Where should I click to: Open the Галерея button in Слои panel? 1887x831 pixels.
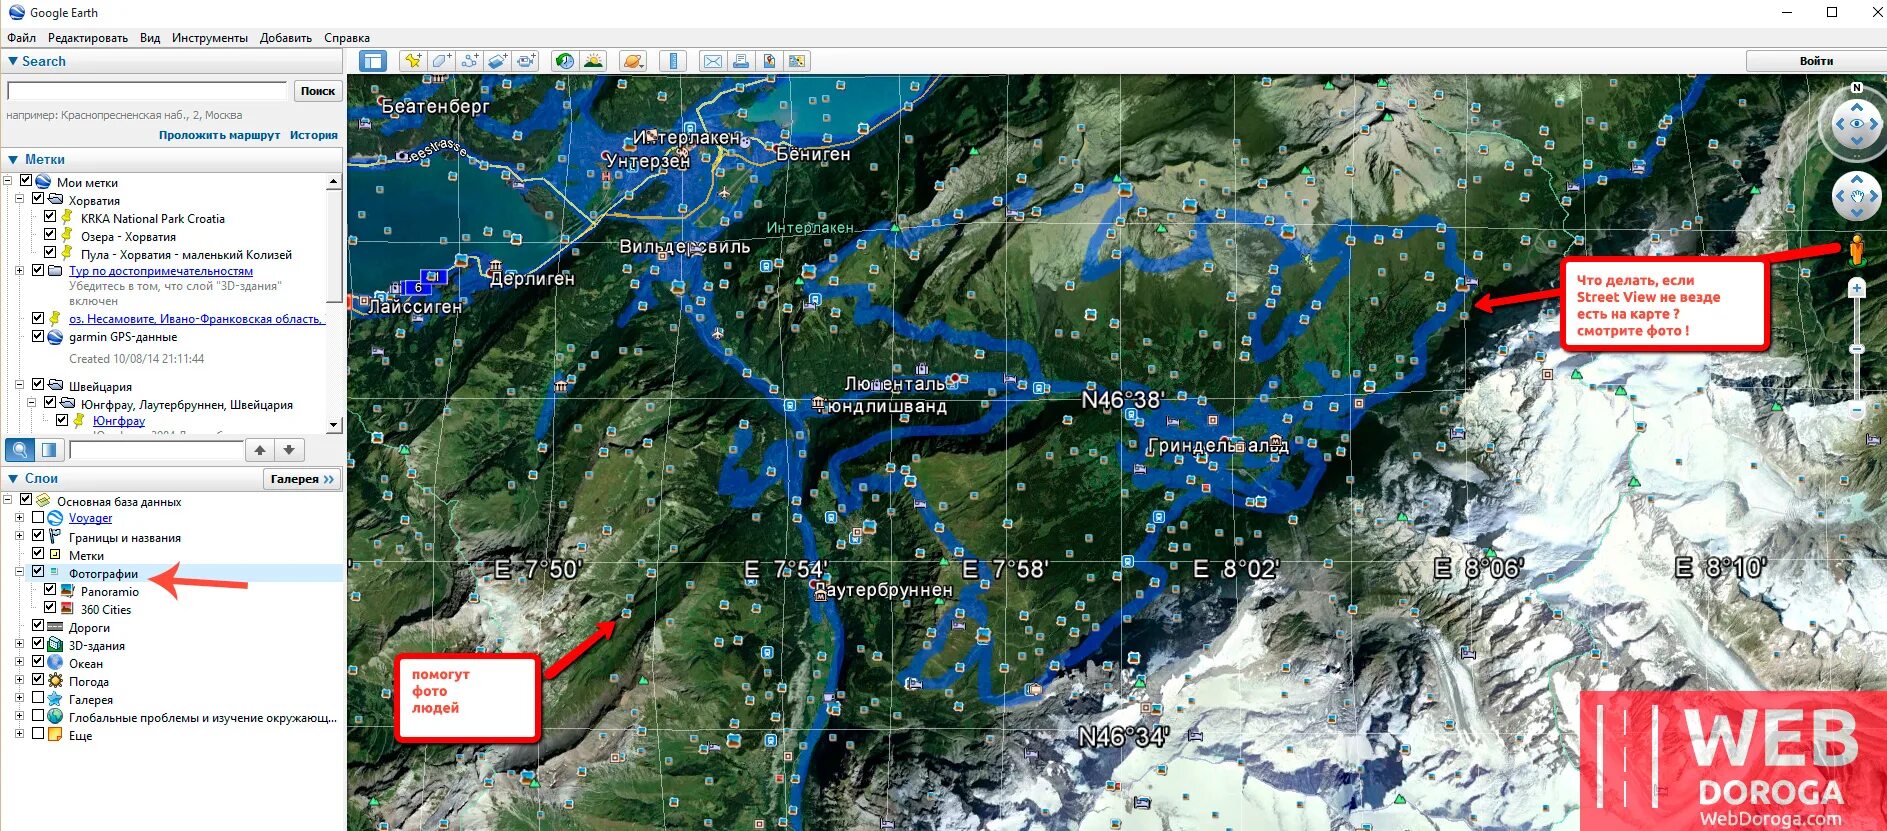302,479
